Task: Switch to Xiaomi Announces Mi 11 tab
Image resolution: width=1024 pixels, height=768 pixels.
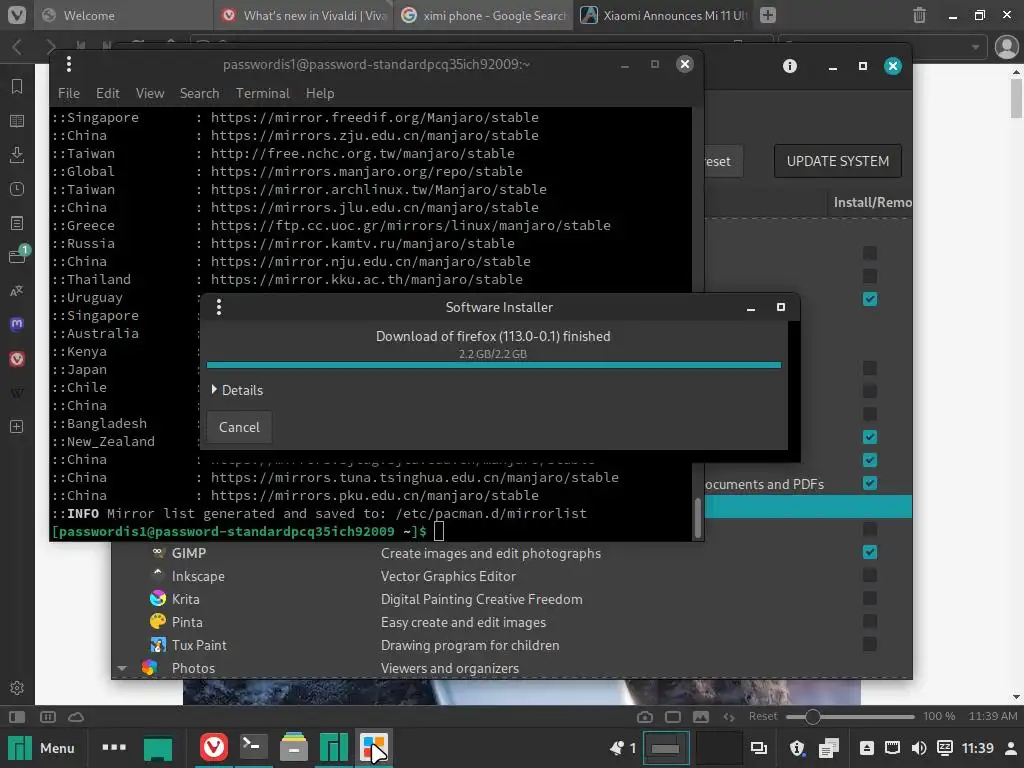Action: tap(664, 15)
